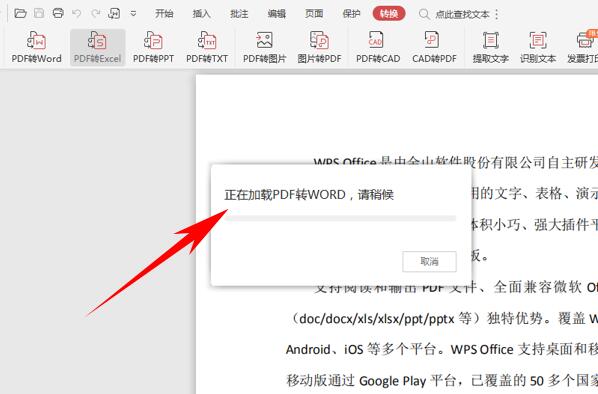
Task: Open the 保护 tab
Action: coord(351,14)
